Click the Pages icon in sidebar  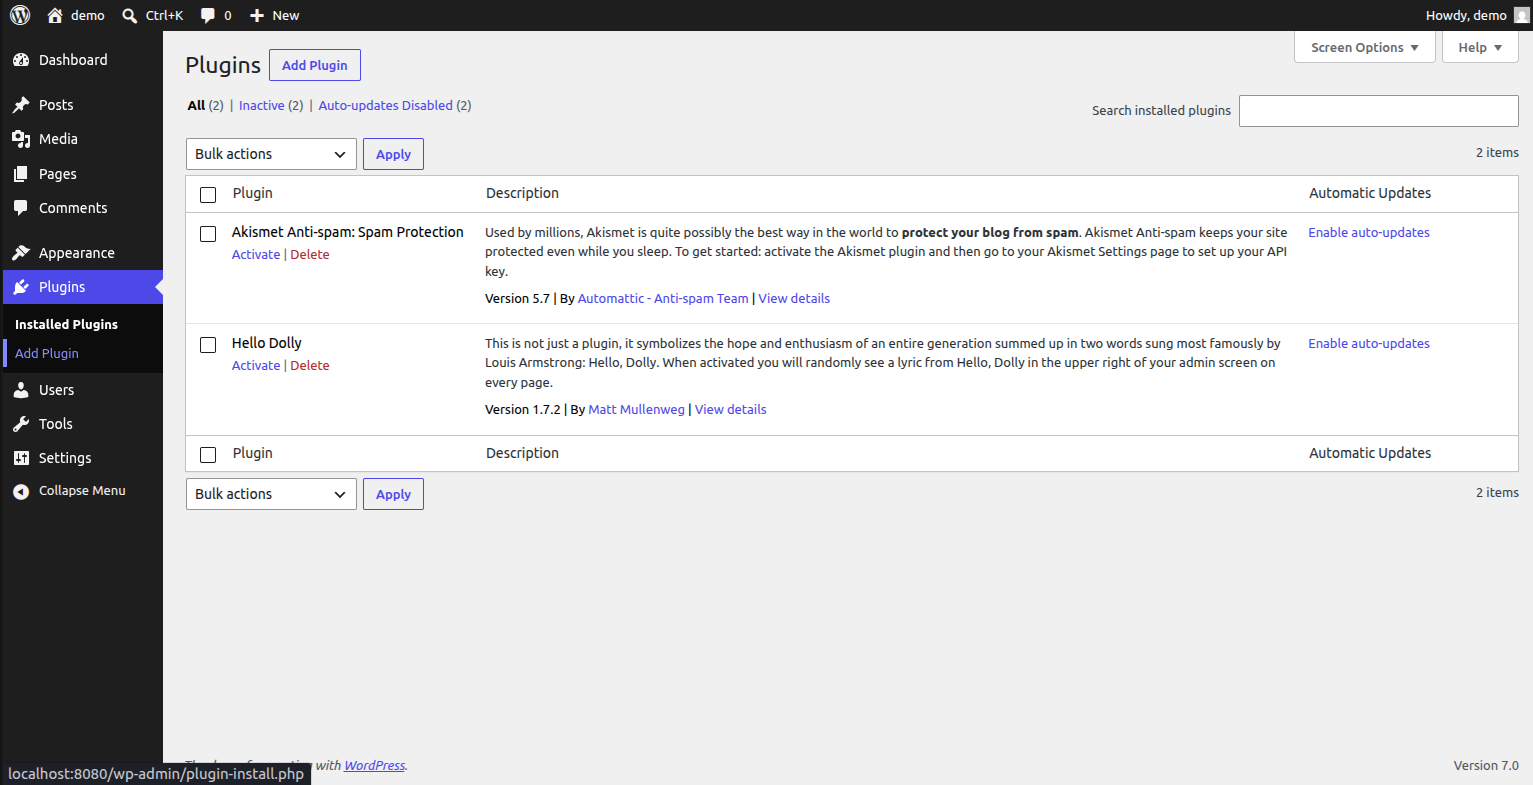21,174
